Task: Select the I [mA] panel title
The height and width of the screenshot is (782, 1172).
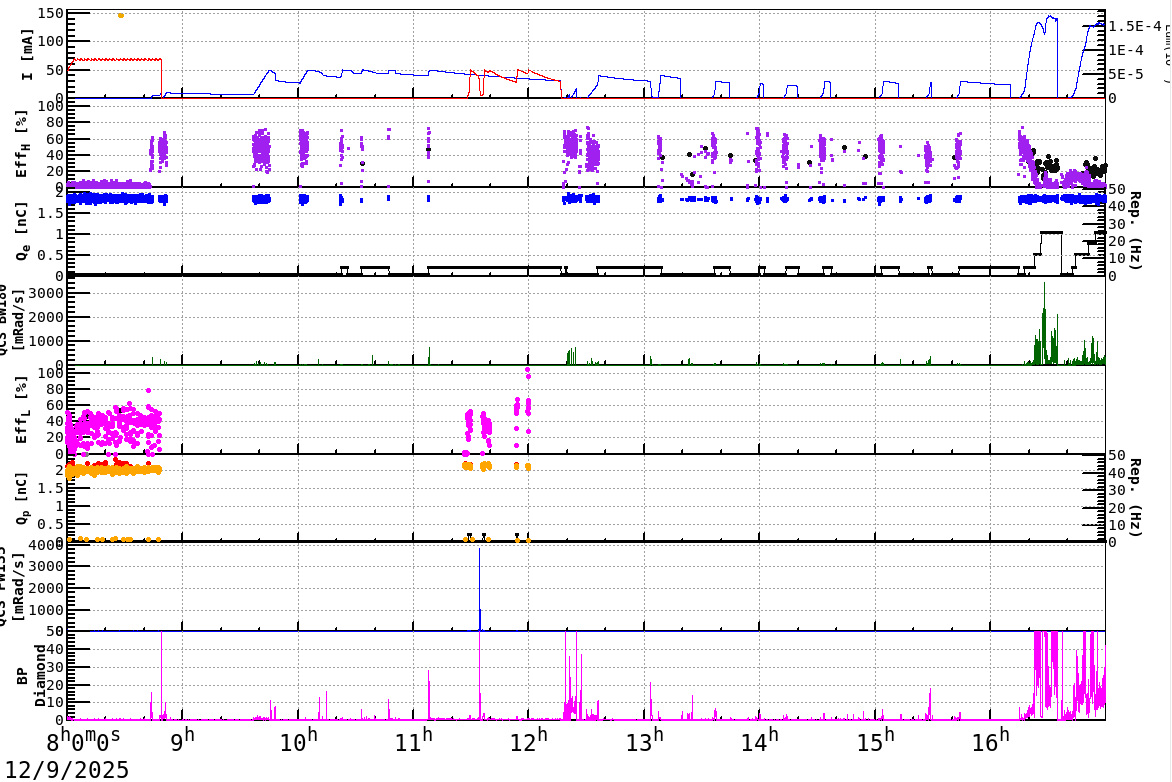Action: pos(28,55)
